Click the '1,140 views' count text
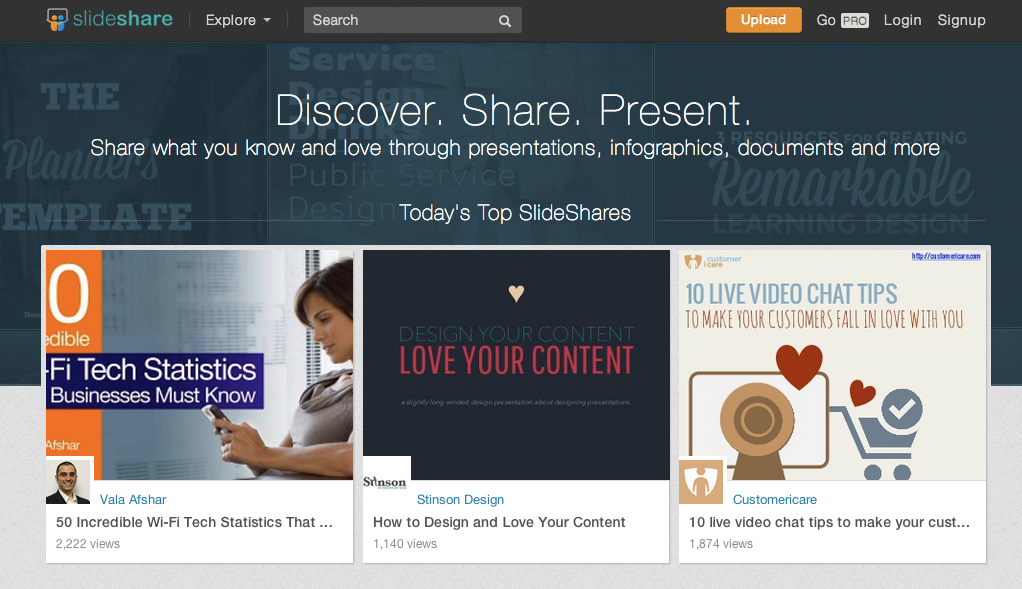 click(x=405, y=544)
